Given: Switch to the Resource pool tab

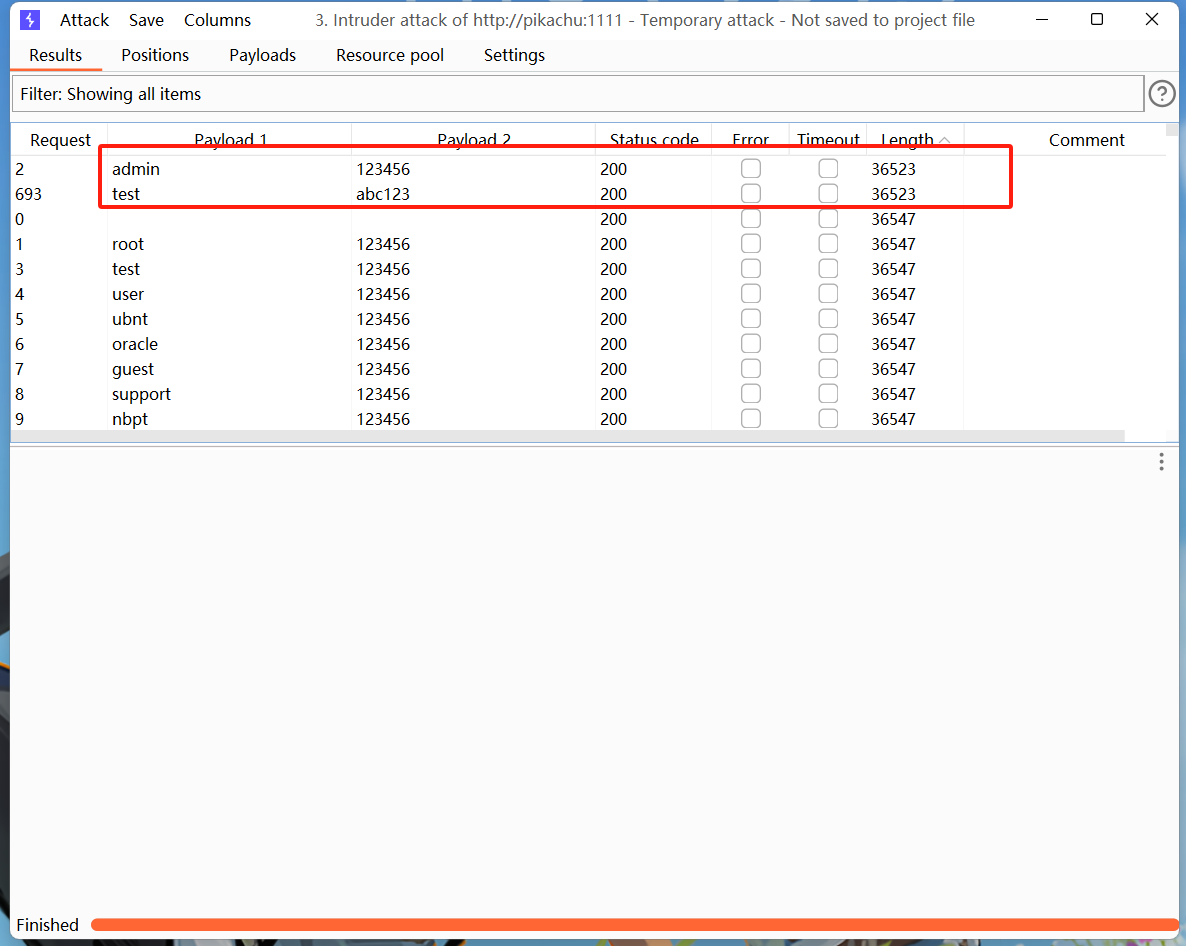Looking at the screenshot, I should [x=390, y=55].
